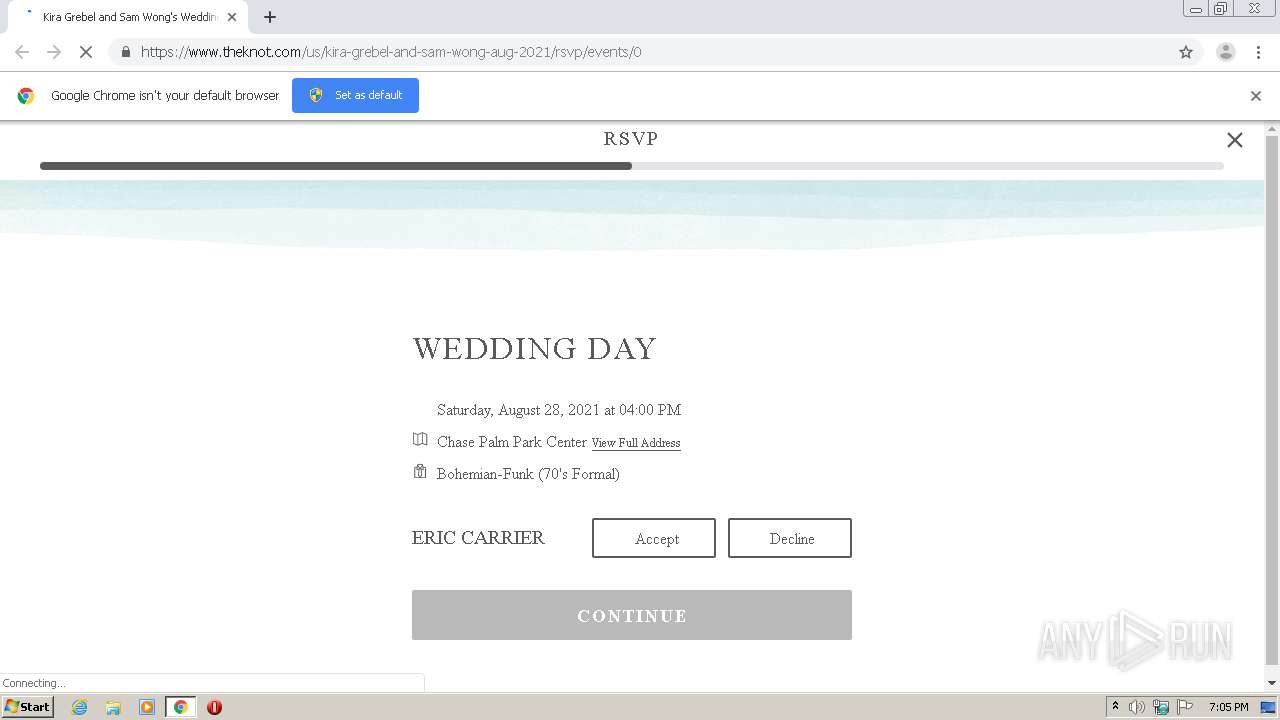Open the volume control in the tray
This screenshot has width=1280, height=720.
1137,707
